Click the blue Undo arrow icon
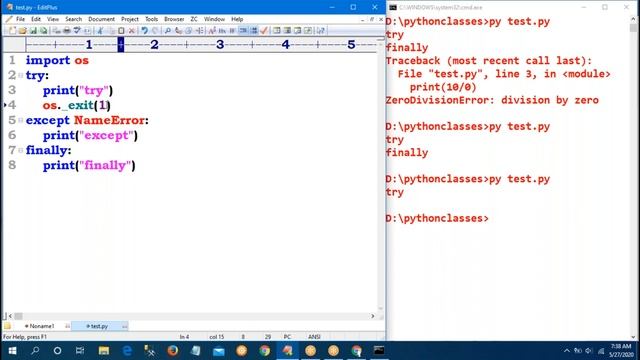 [144, 31]
